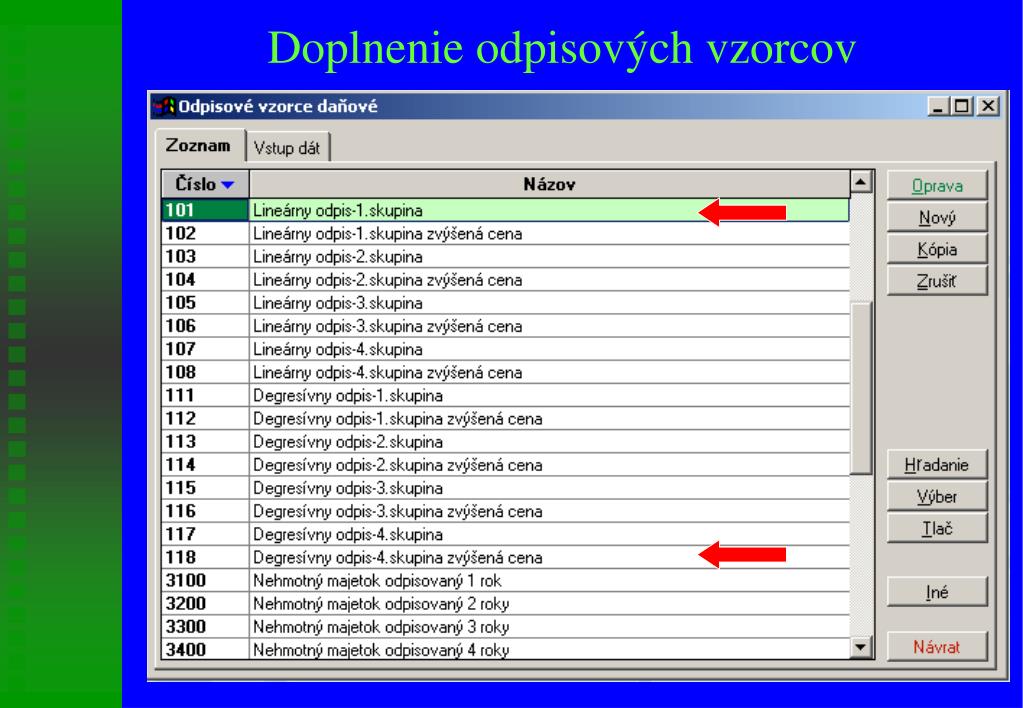Click the Výber button
Viewport: 1023px width, 708px height.
click(937, 497)
